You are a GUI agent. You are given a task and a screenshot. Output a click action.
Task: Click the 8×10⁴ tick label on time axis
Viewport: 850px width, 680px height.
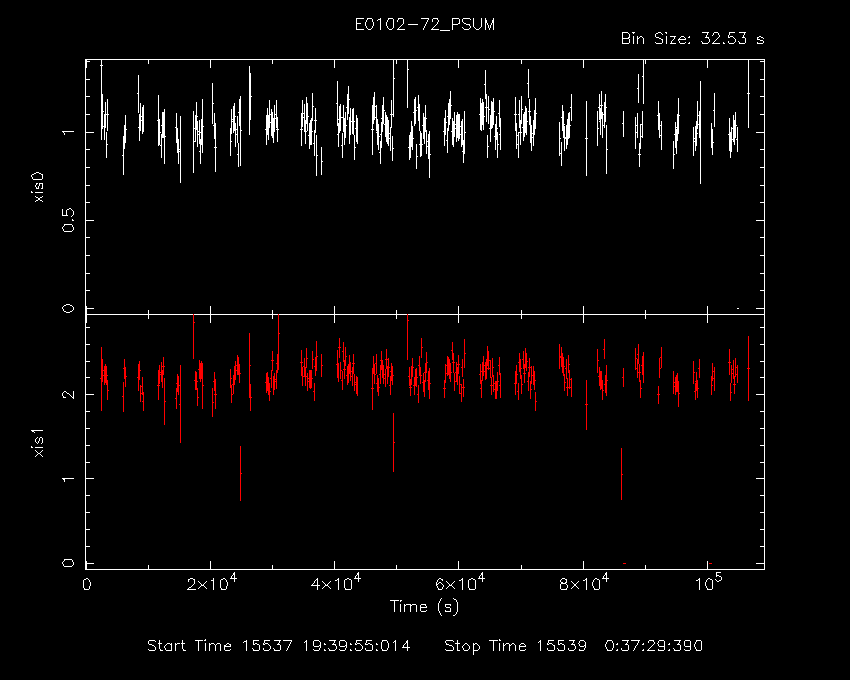point(584,582)
